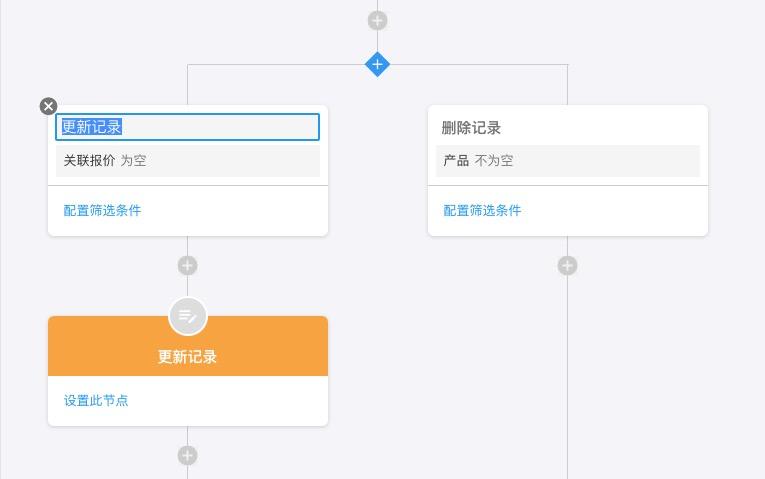Add a node below the 删除记录 branch
765x479 pixels.
pos(567,265)
